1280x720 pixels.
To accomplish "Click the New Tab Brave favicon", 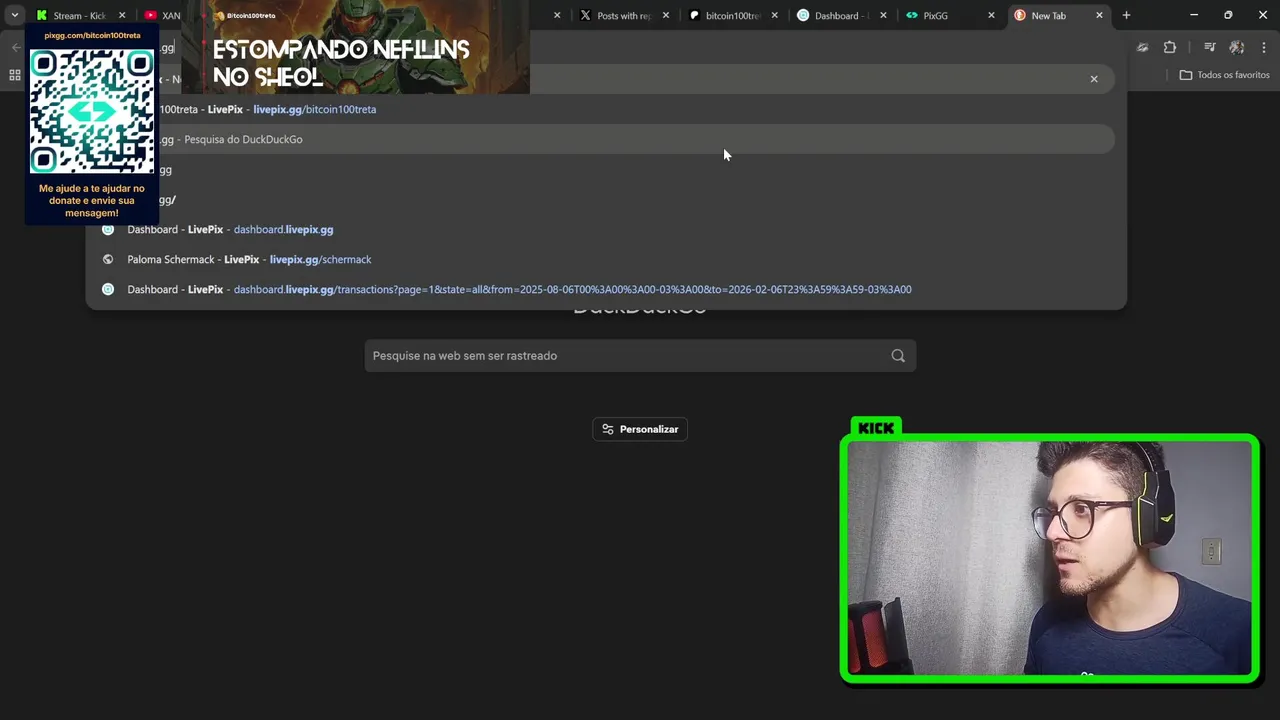I will (1019, 15).
